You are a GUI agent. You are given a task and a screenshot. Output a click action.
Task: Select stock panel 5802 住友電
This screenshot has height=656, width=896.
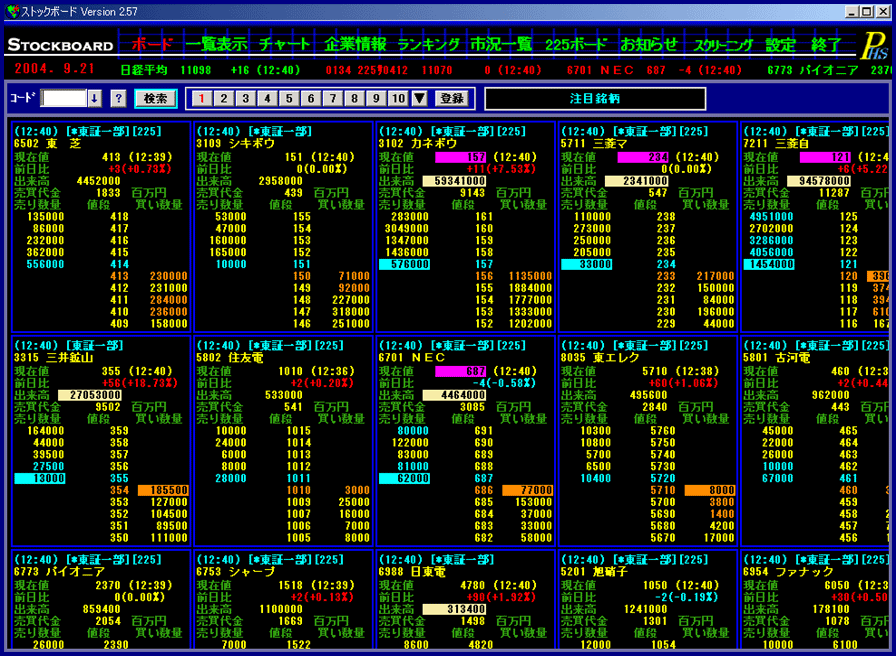tap(229, 358)
